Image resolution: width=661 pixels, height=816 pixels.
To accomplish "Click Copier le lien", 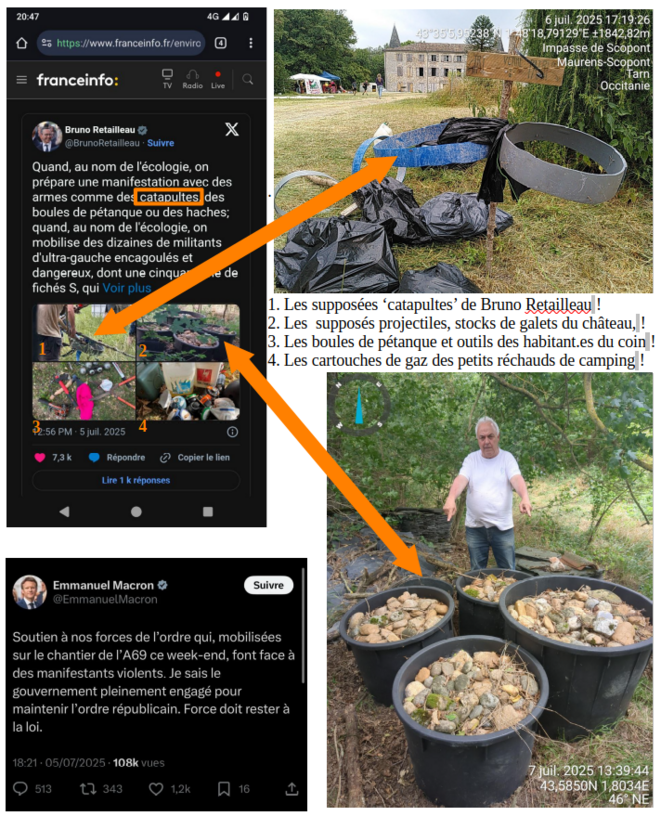I will [195, 457].
